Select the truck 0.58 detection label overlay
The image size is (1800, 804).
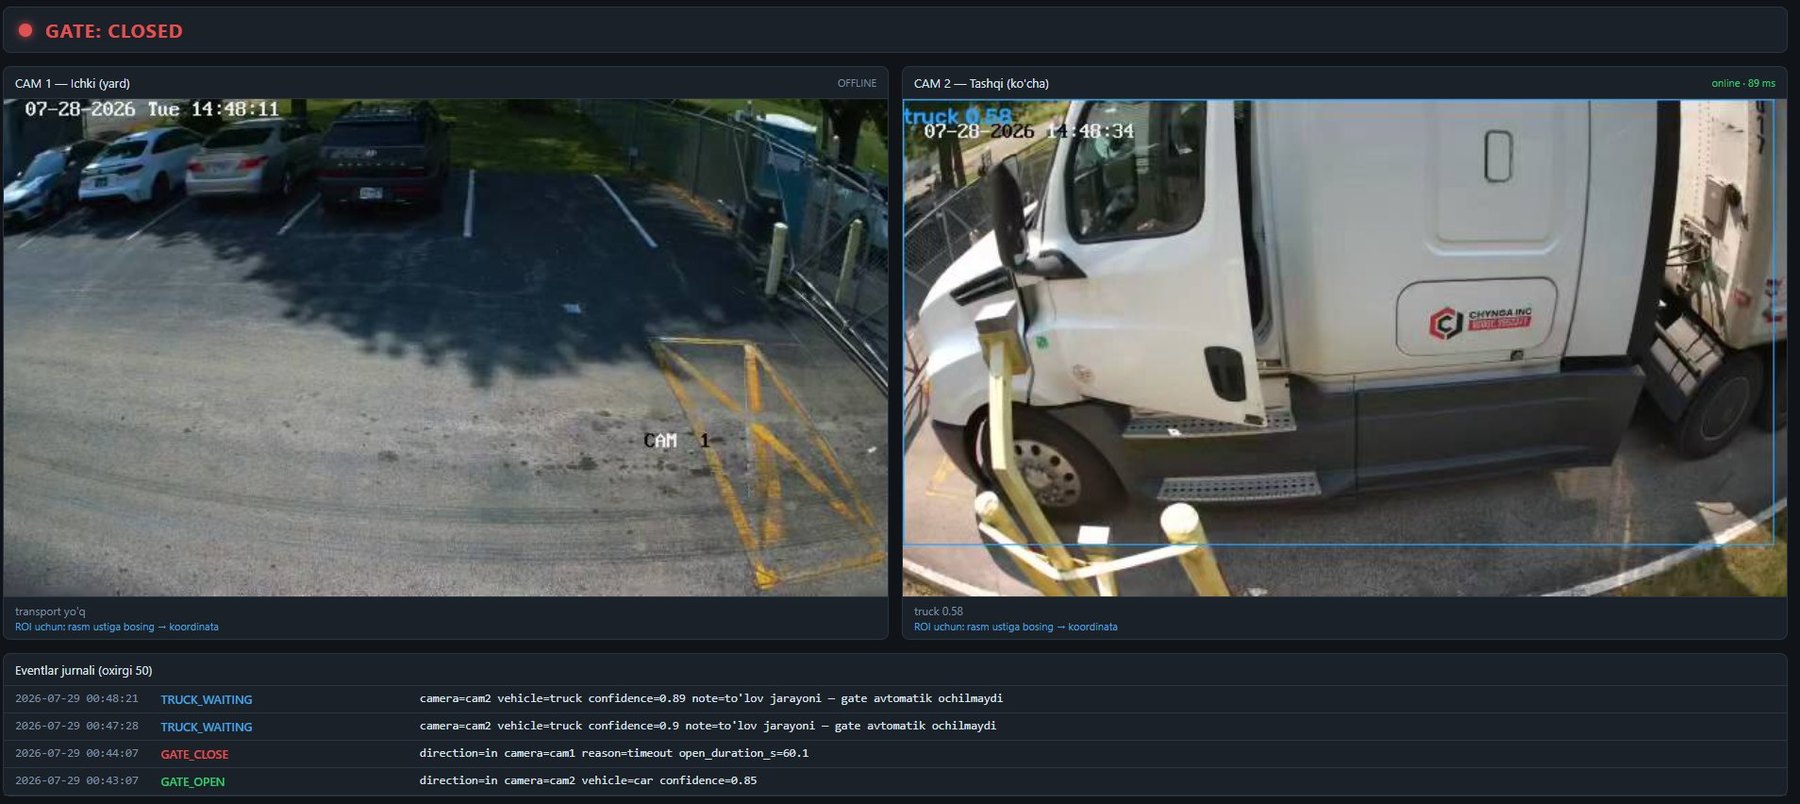click(957, 115)
